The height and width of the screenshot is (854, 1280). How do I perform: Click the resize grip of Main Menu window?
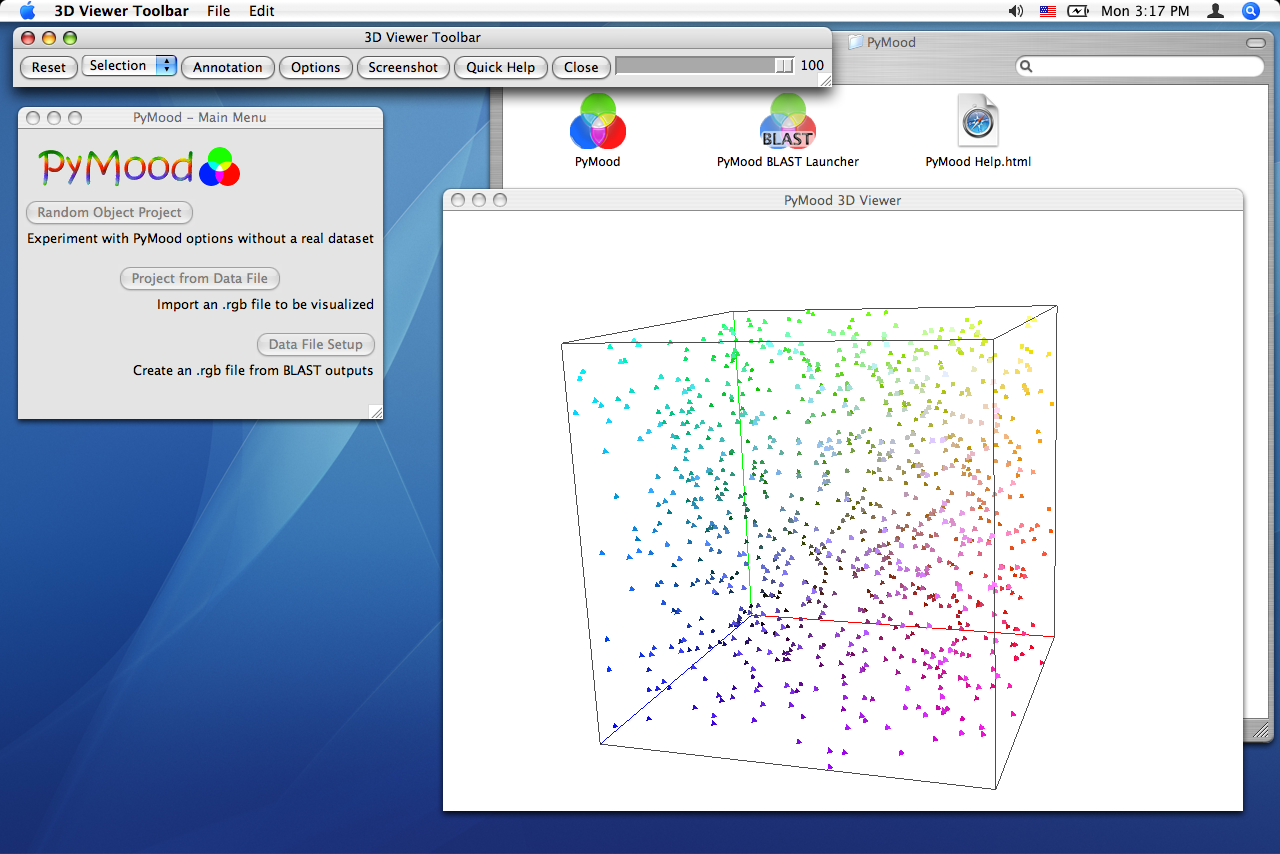point(376,411)
